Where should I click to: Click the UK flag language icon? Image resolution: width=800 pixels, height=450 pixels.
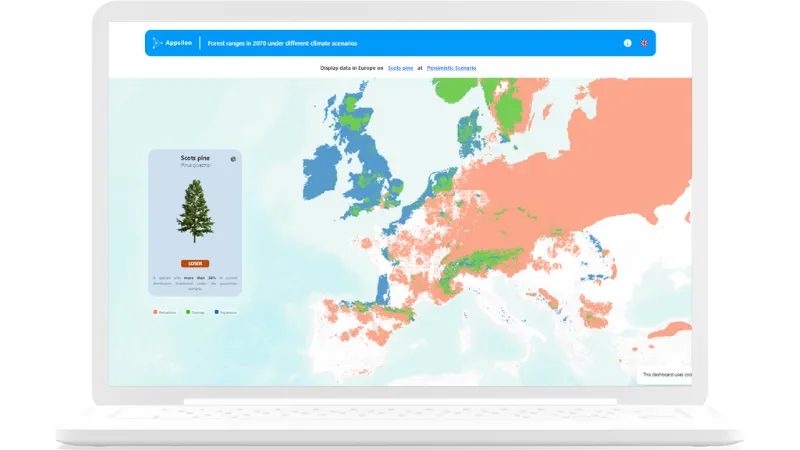(x=645, y=43)
